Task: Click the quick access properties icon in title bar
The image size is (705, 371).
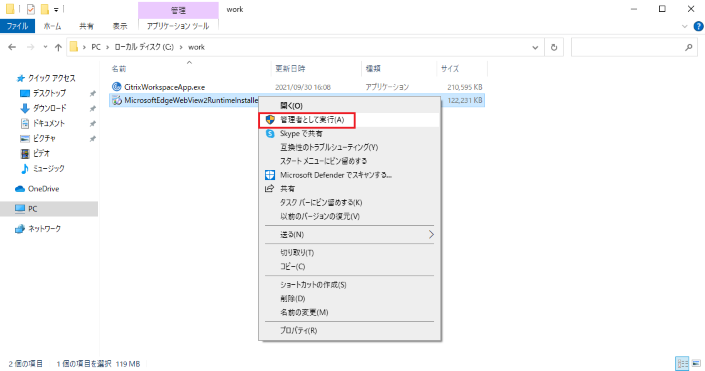Action: [31, 9]
